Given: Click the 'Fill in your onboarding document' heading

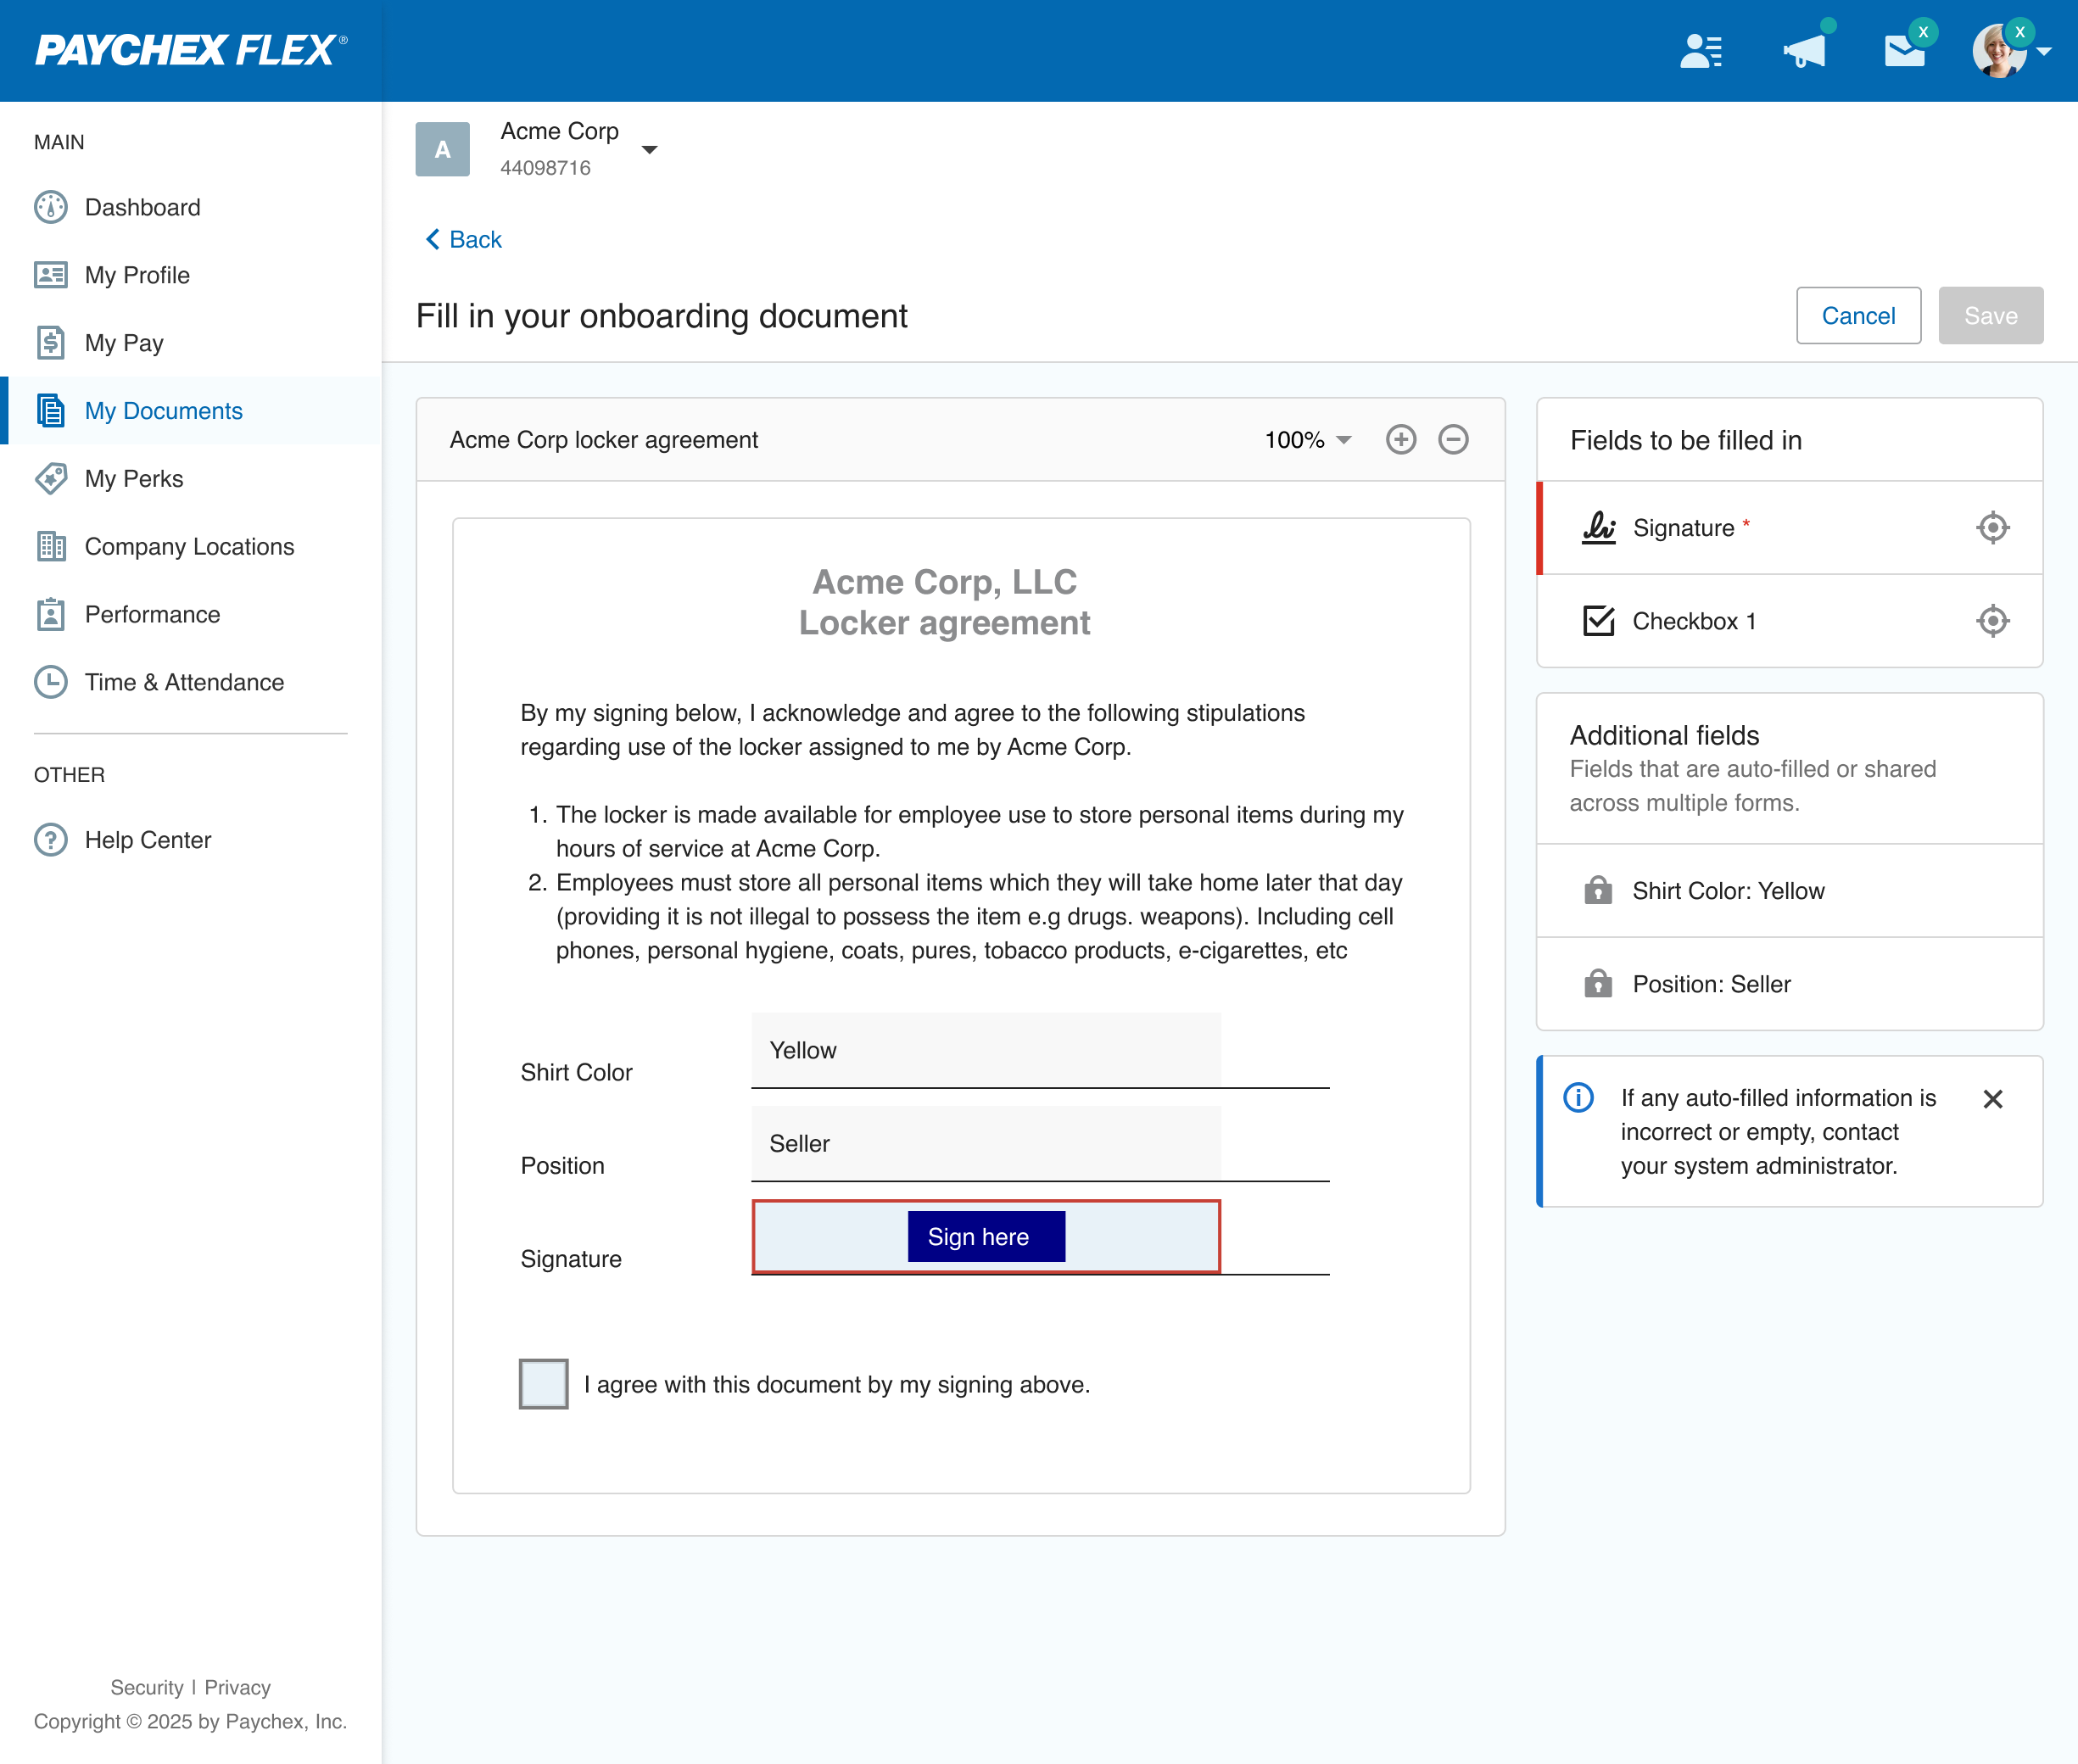Looking at the screenshot, I should point(662,316).
